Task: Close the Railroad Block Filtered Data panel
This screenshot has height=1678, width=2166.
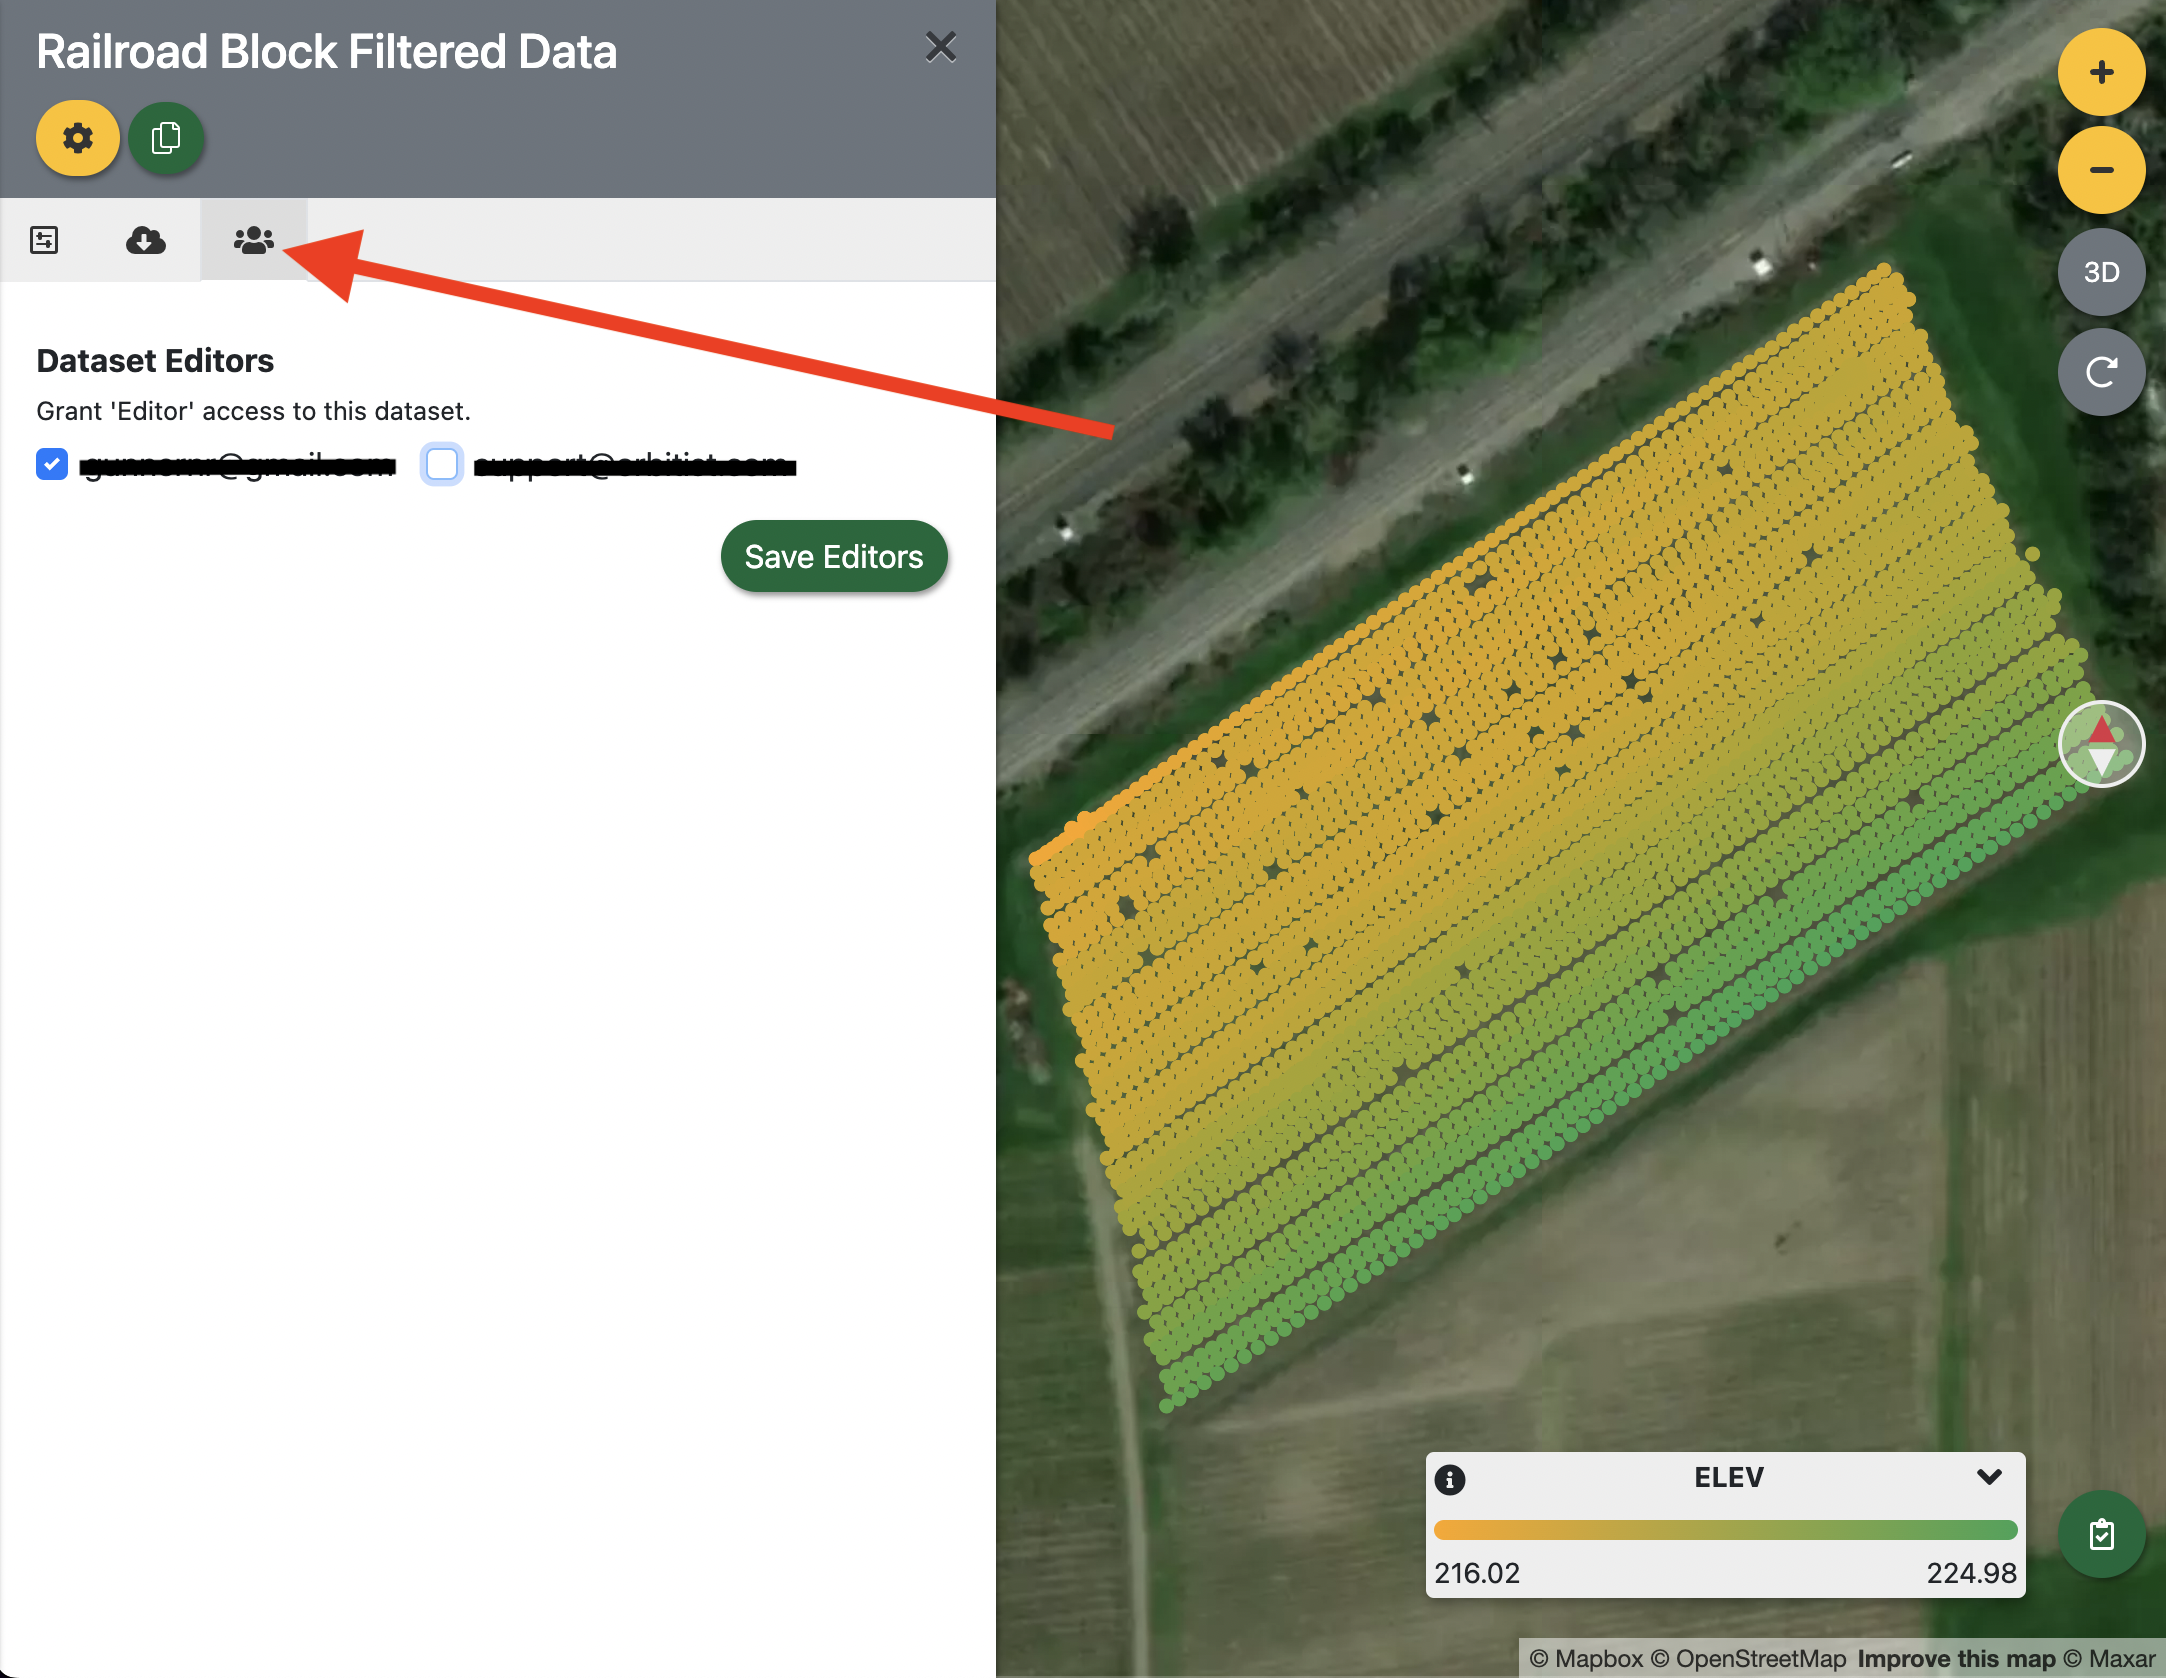Action: (940, 47)
